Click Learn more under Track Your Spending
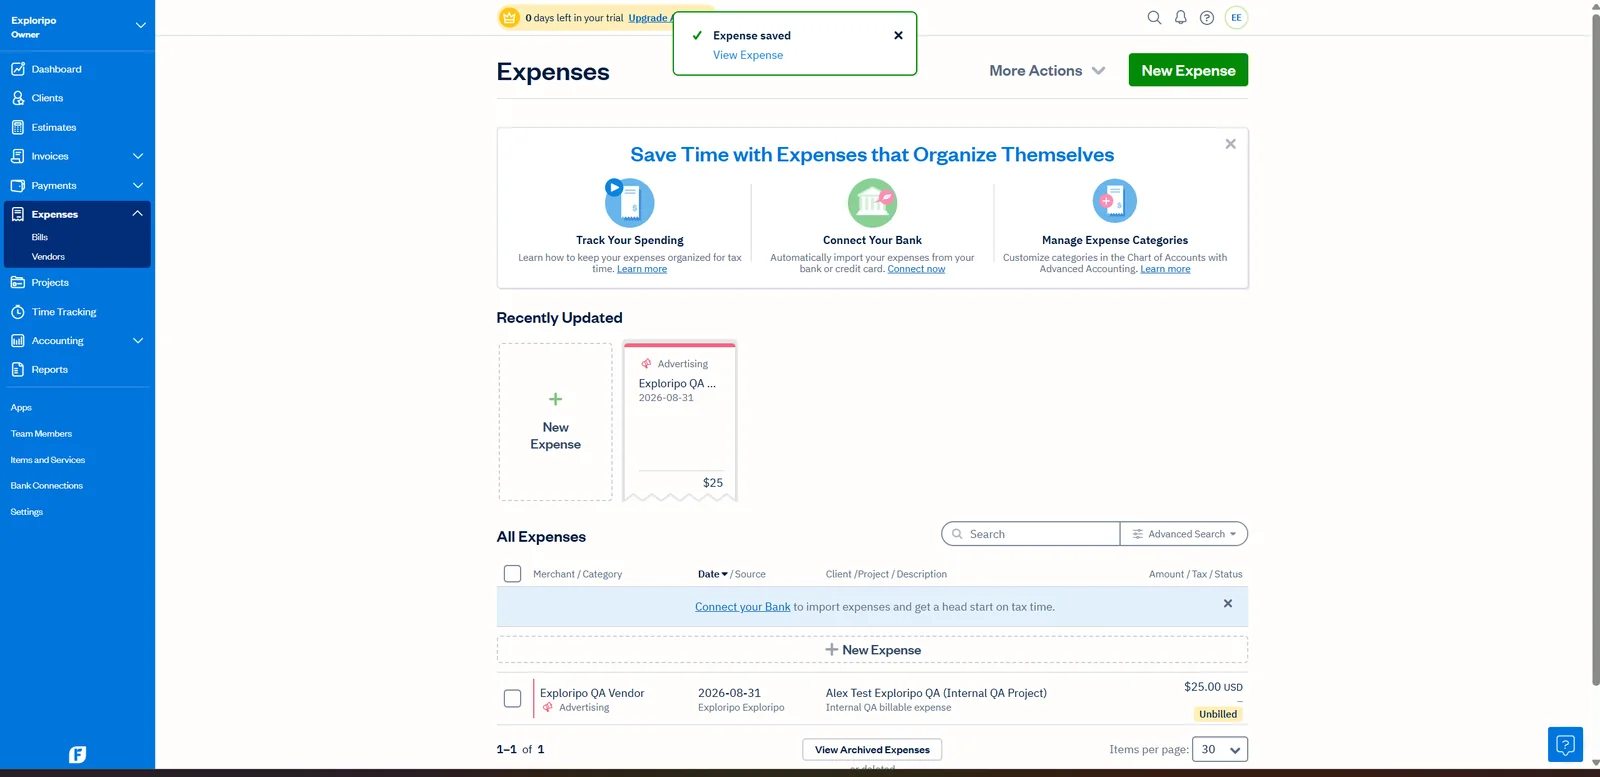1600x777 pixels. (x=642, y=269)
